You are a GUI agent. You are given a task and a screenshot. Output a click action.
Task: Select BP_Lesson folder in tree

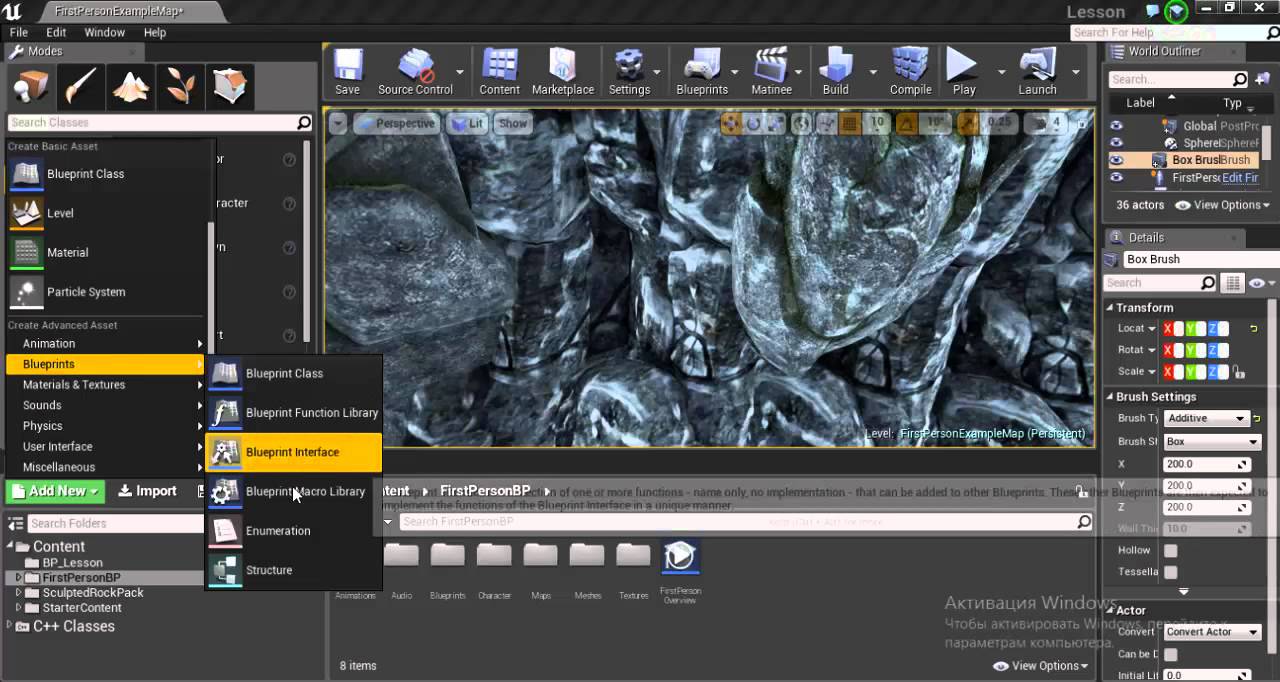point(72,563)
